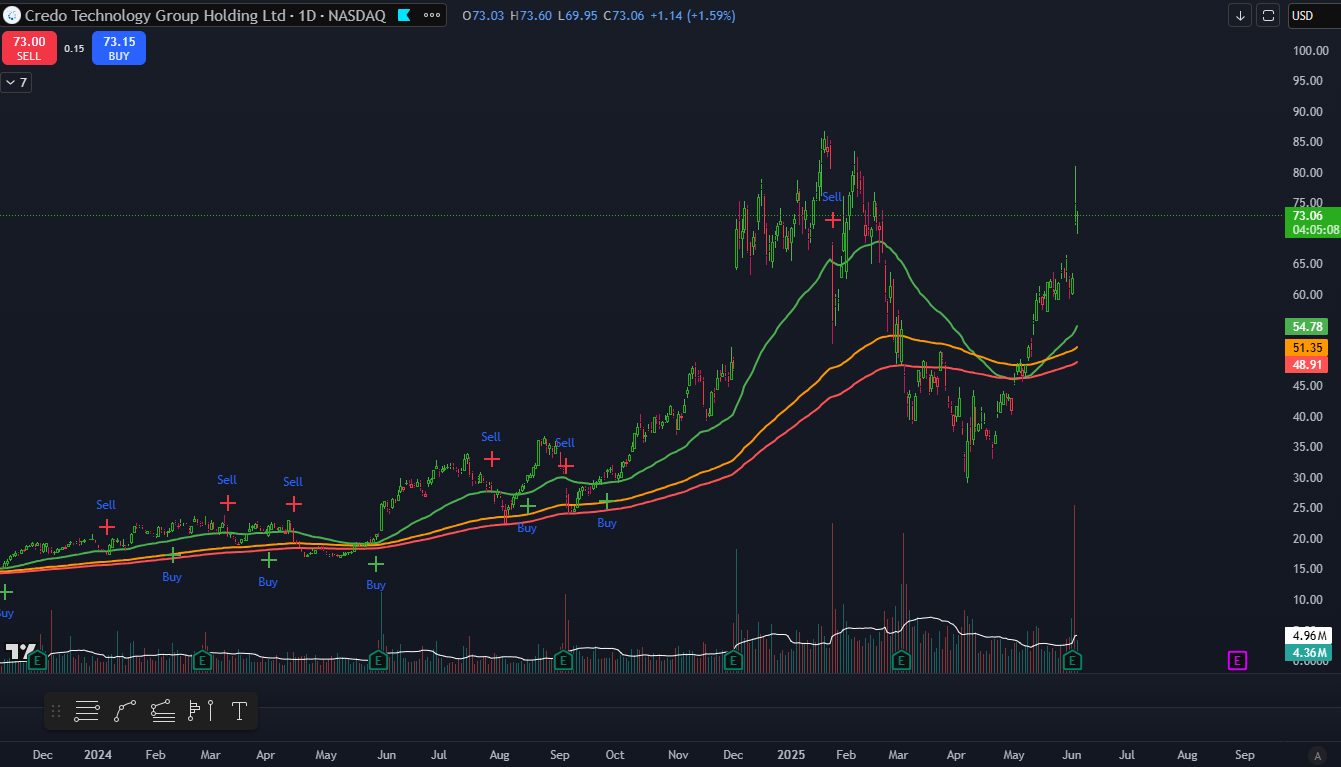Click the Nov label on time axis
The height and width of the screenshot is (767, 1341).
pos(678,755)
